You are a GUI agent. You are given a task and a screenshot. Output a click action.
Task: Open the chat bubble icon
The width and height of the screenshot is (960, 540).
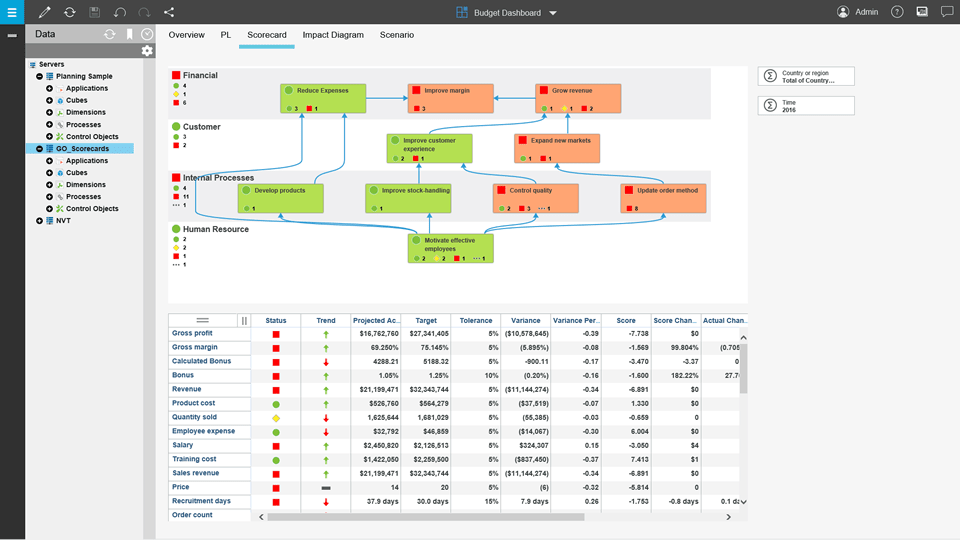921,12
